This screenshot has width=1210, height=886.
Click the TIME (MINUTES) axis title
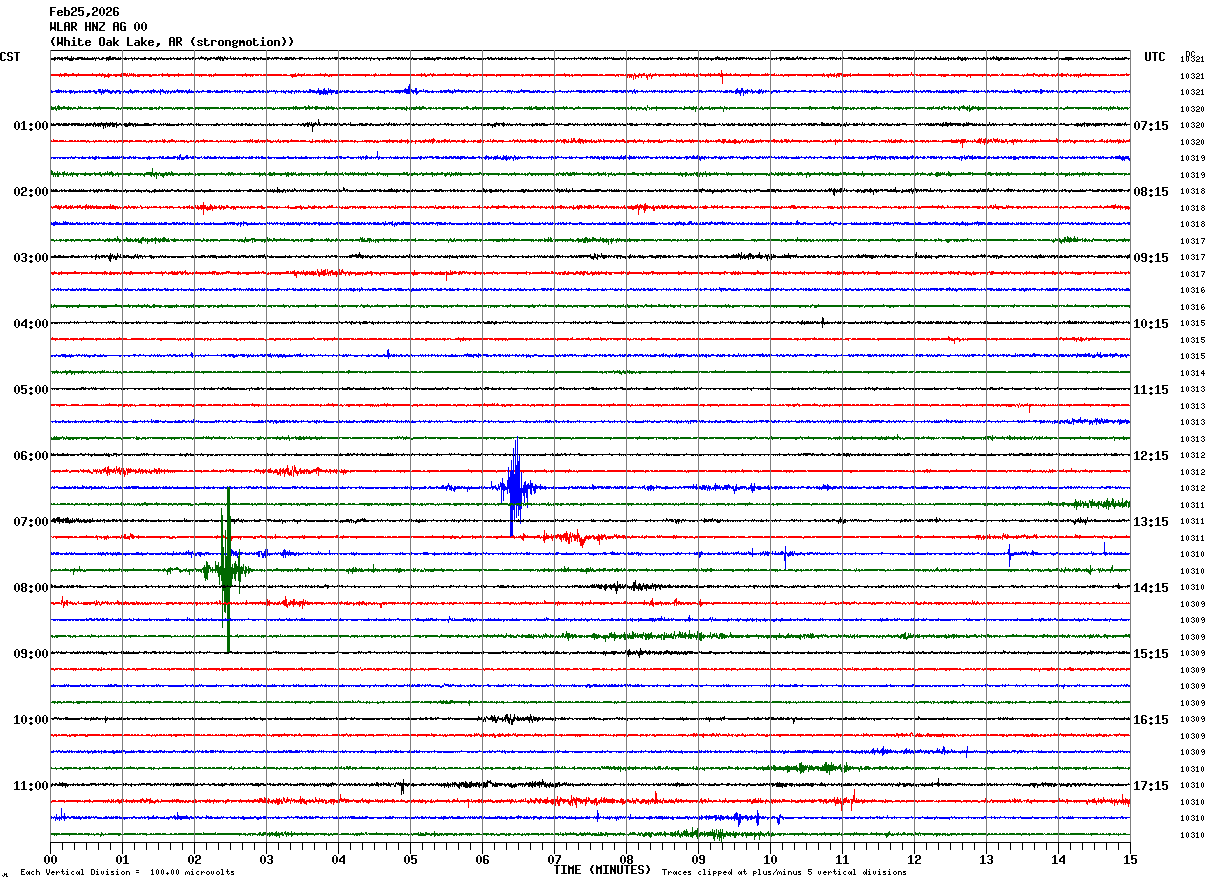tap(602, 870)
